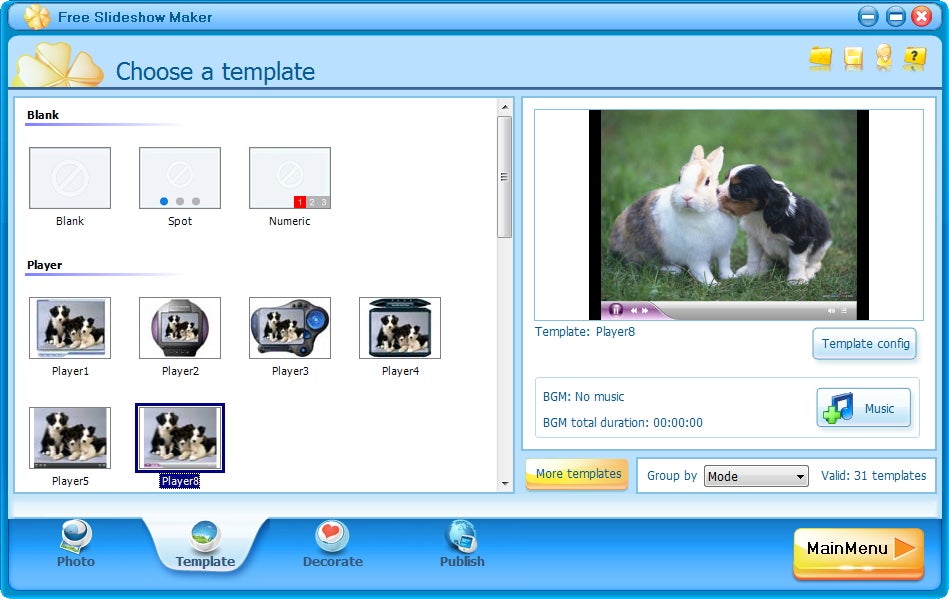Switch to the Photo tab

tap(76, 543)
